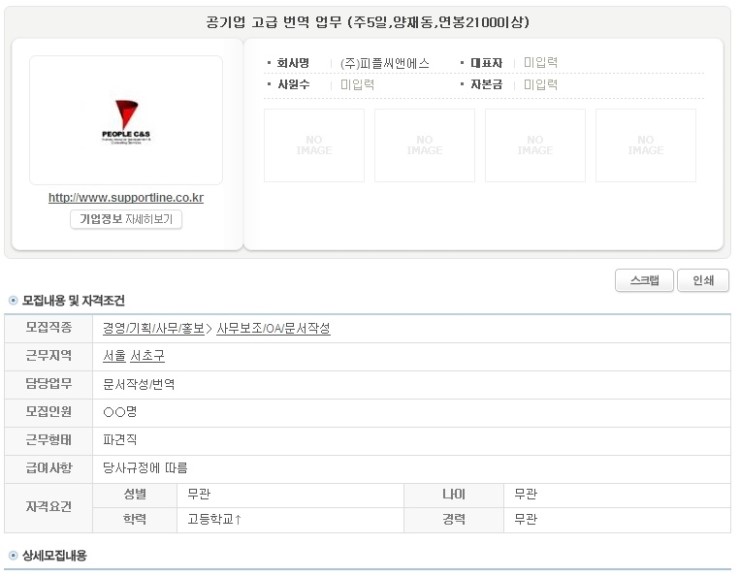
Task: Click the 모집내용 및 자격조건 section heading
Action: pos(74,301)
